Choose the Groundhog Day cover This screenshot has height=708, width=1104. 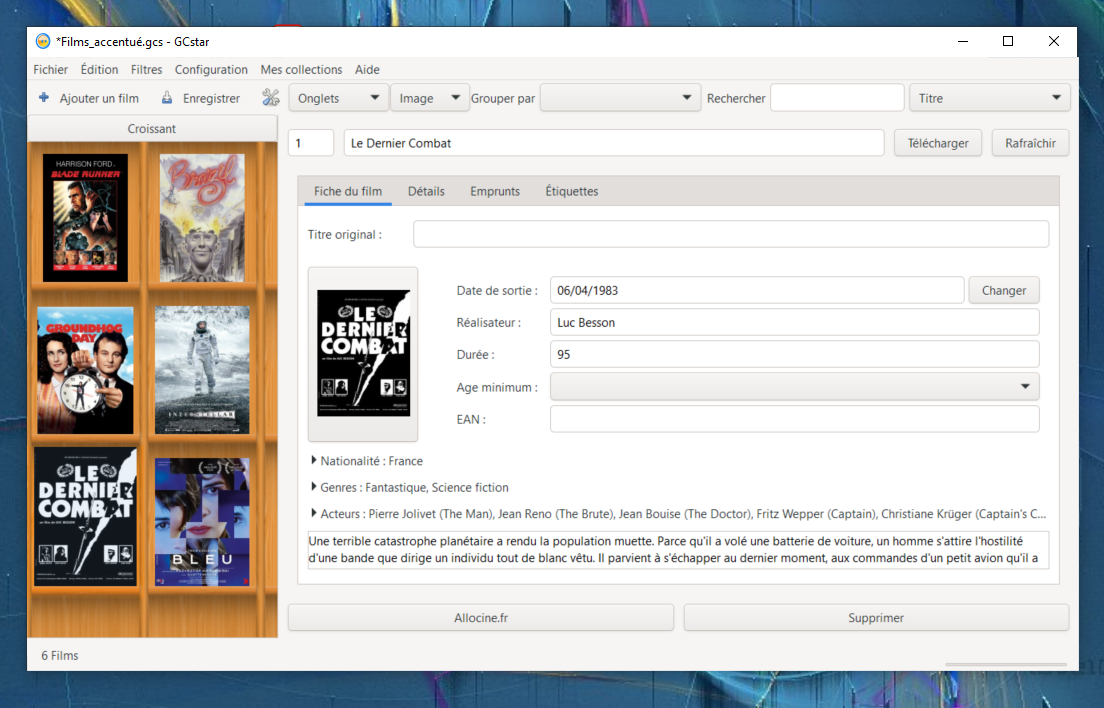pyautogui.click(x=85, y=370)
